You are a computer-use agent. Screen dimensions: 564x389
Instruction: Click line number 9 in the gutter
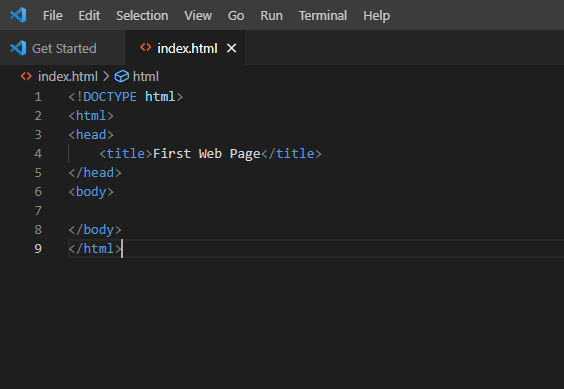tap(38, 249)
